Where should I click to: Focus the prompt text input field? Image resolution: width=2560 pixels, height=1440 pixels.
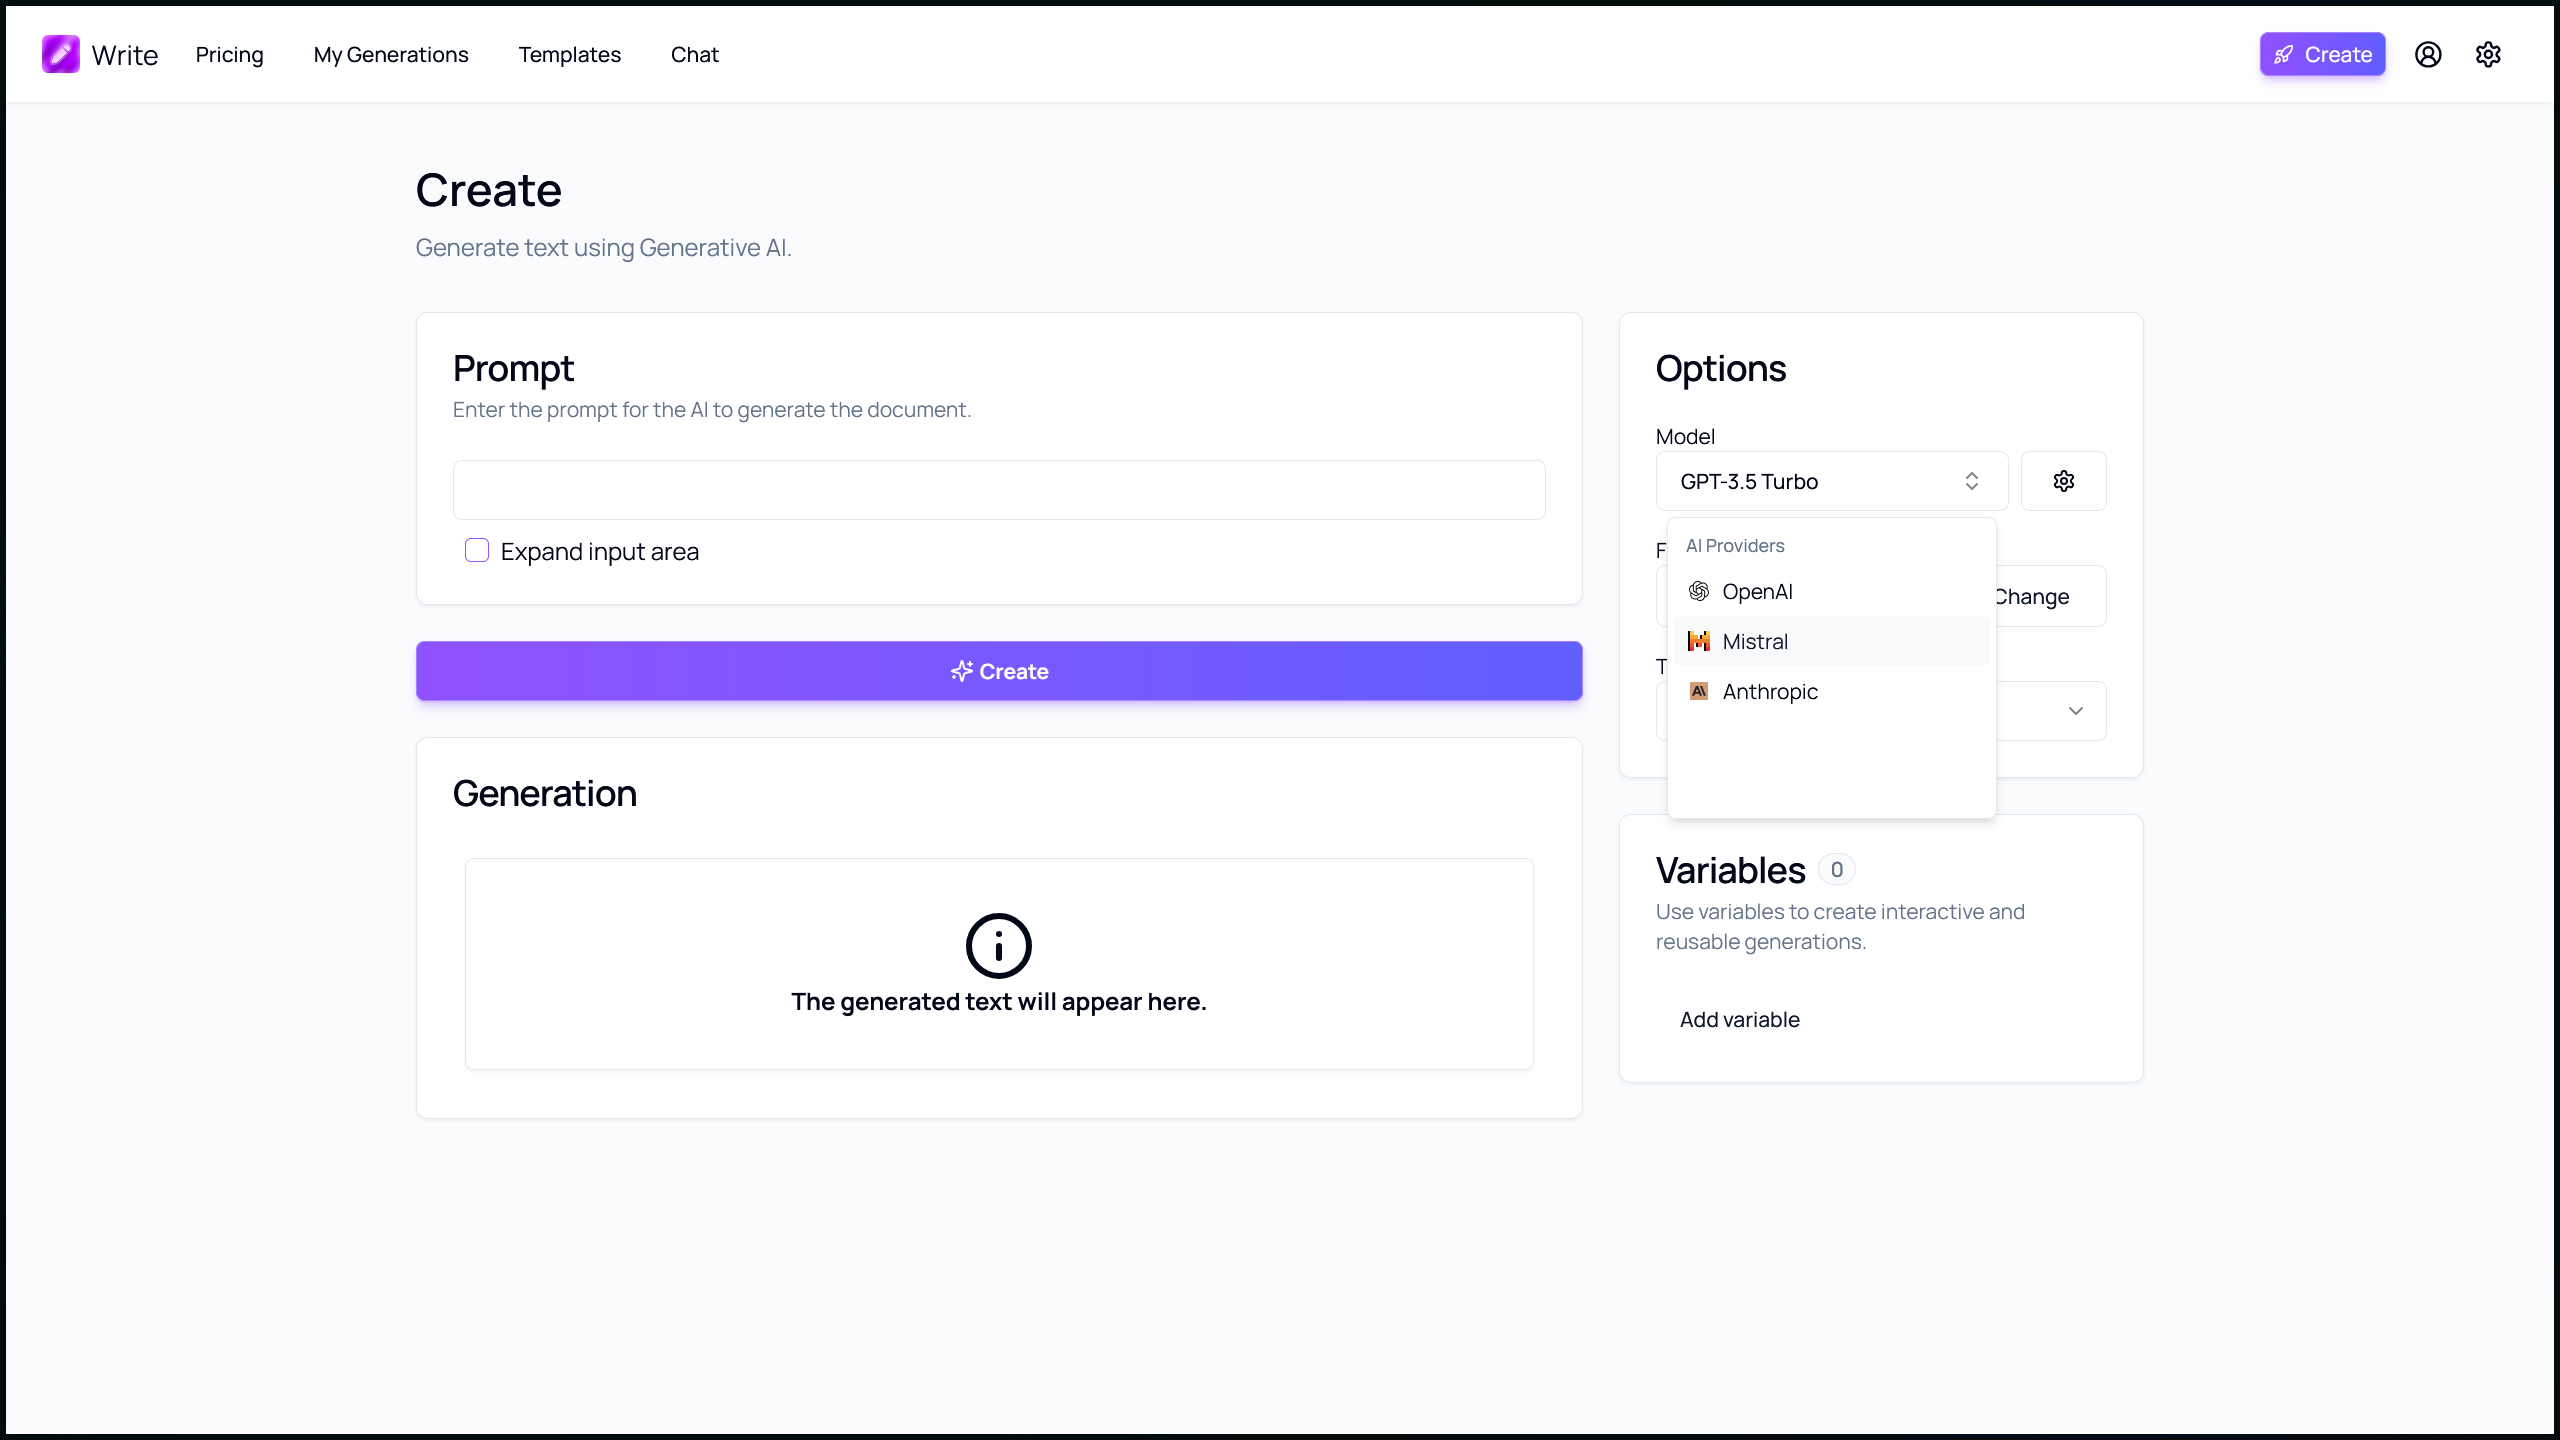point(998,490)
